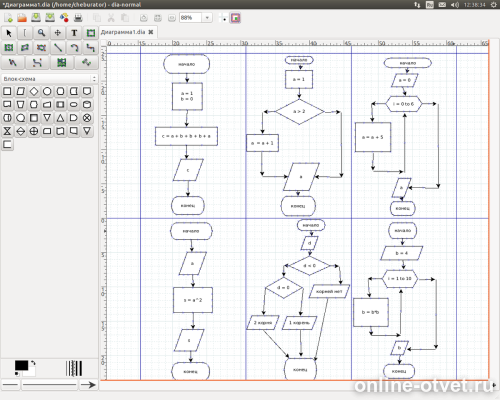Select the Scroll (move) tool

click(58, 33)
